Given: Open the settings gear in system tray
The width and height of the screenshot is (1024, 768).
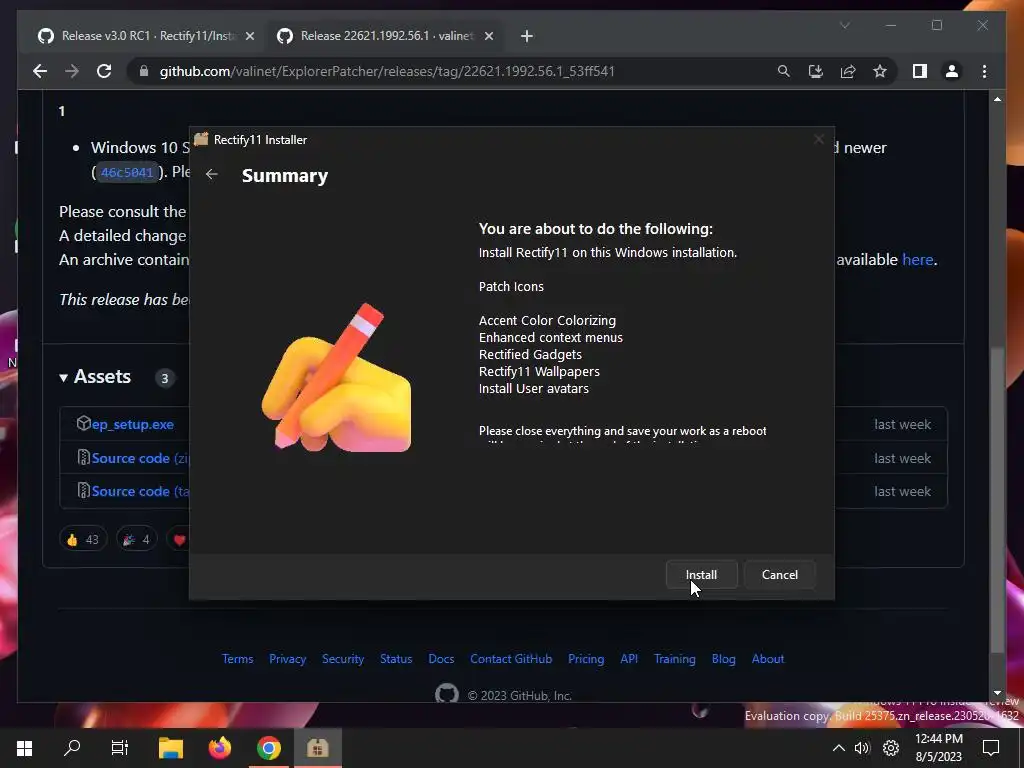Looking at the screenshot, I should coord(891,748).
